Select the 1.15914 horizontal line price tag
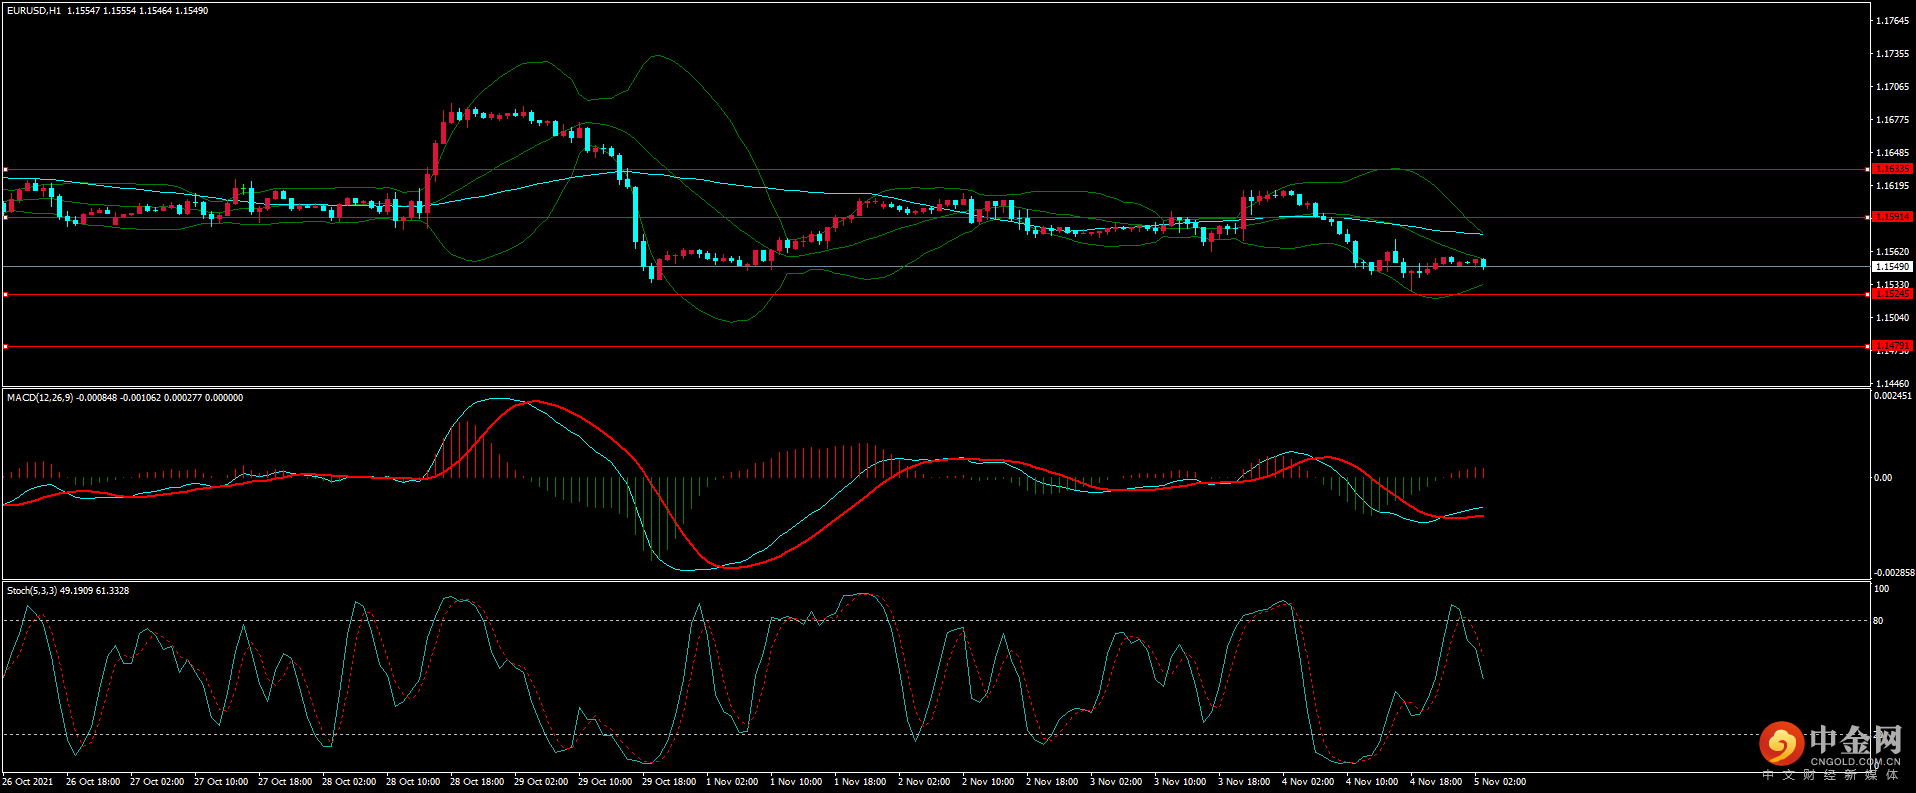This screenshot has height=793, width=1916. click(x=1891, y=217)
